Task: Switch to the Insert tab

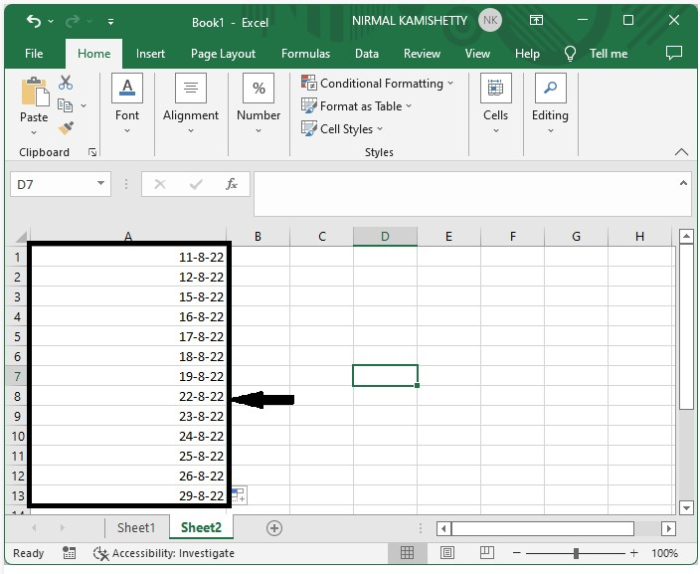Action: pos(150,54)
